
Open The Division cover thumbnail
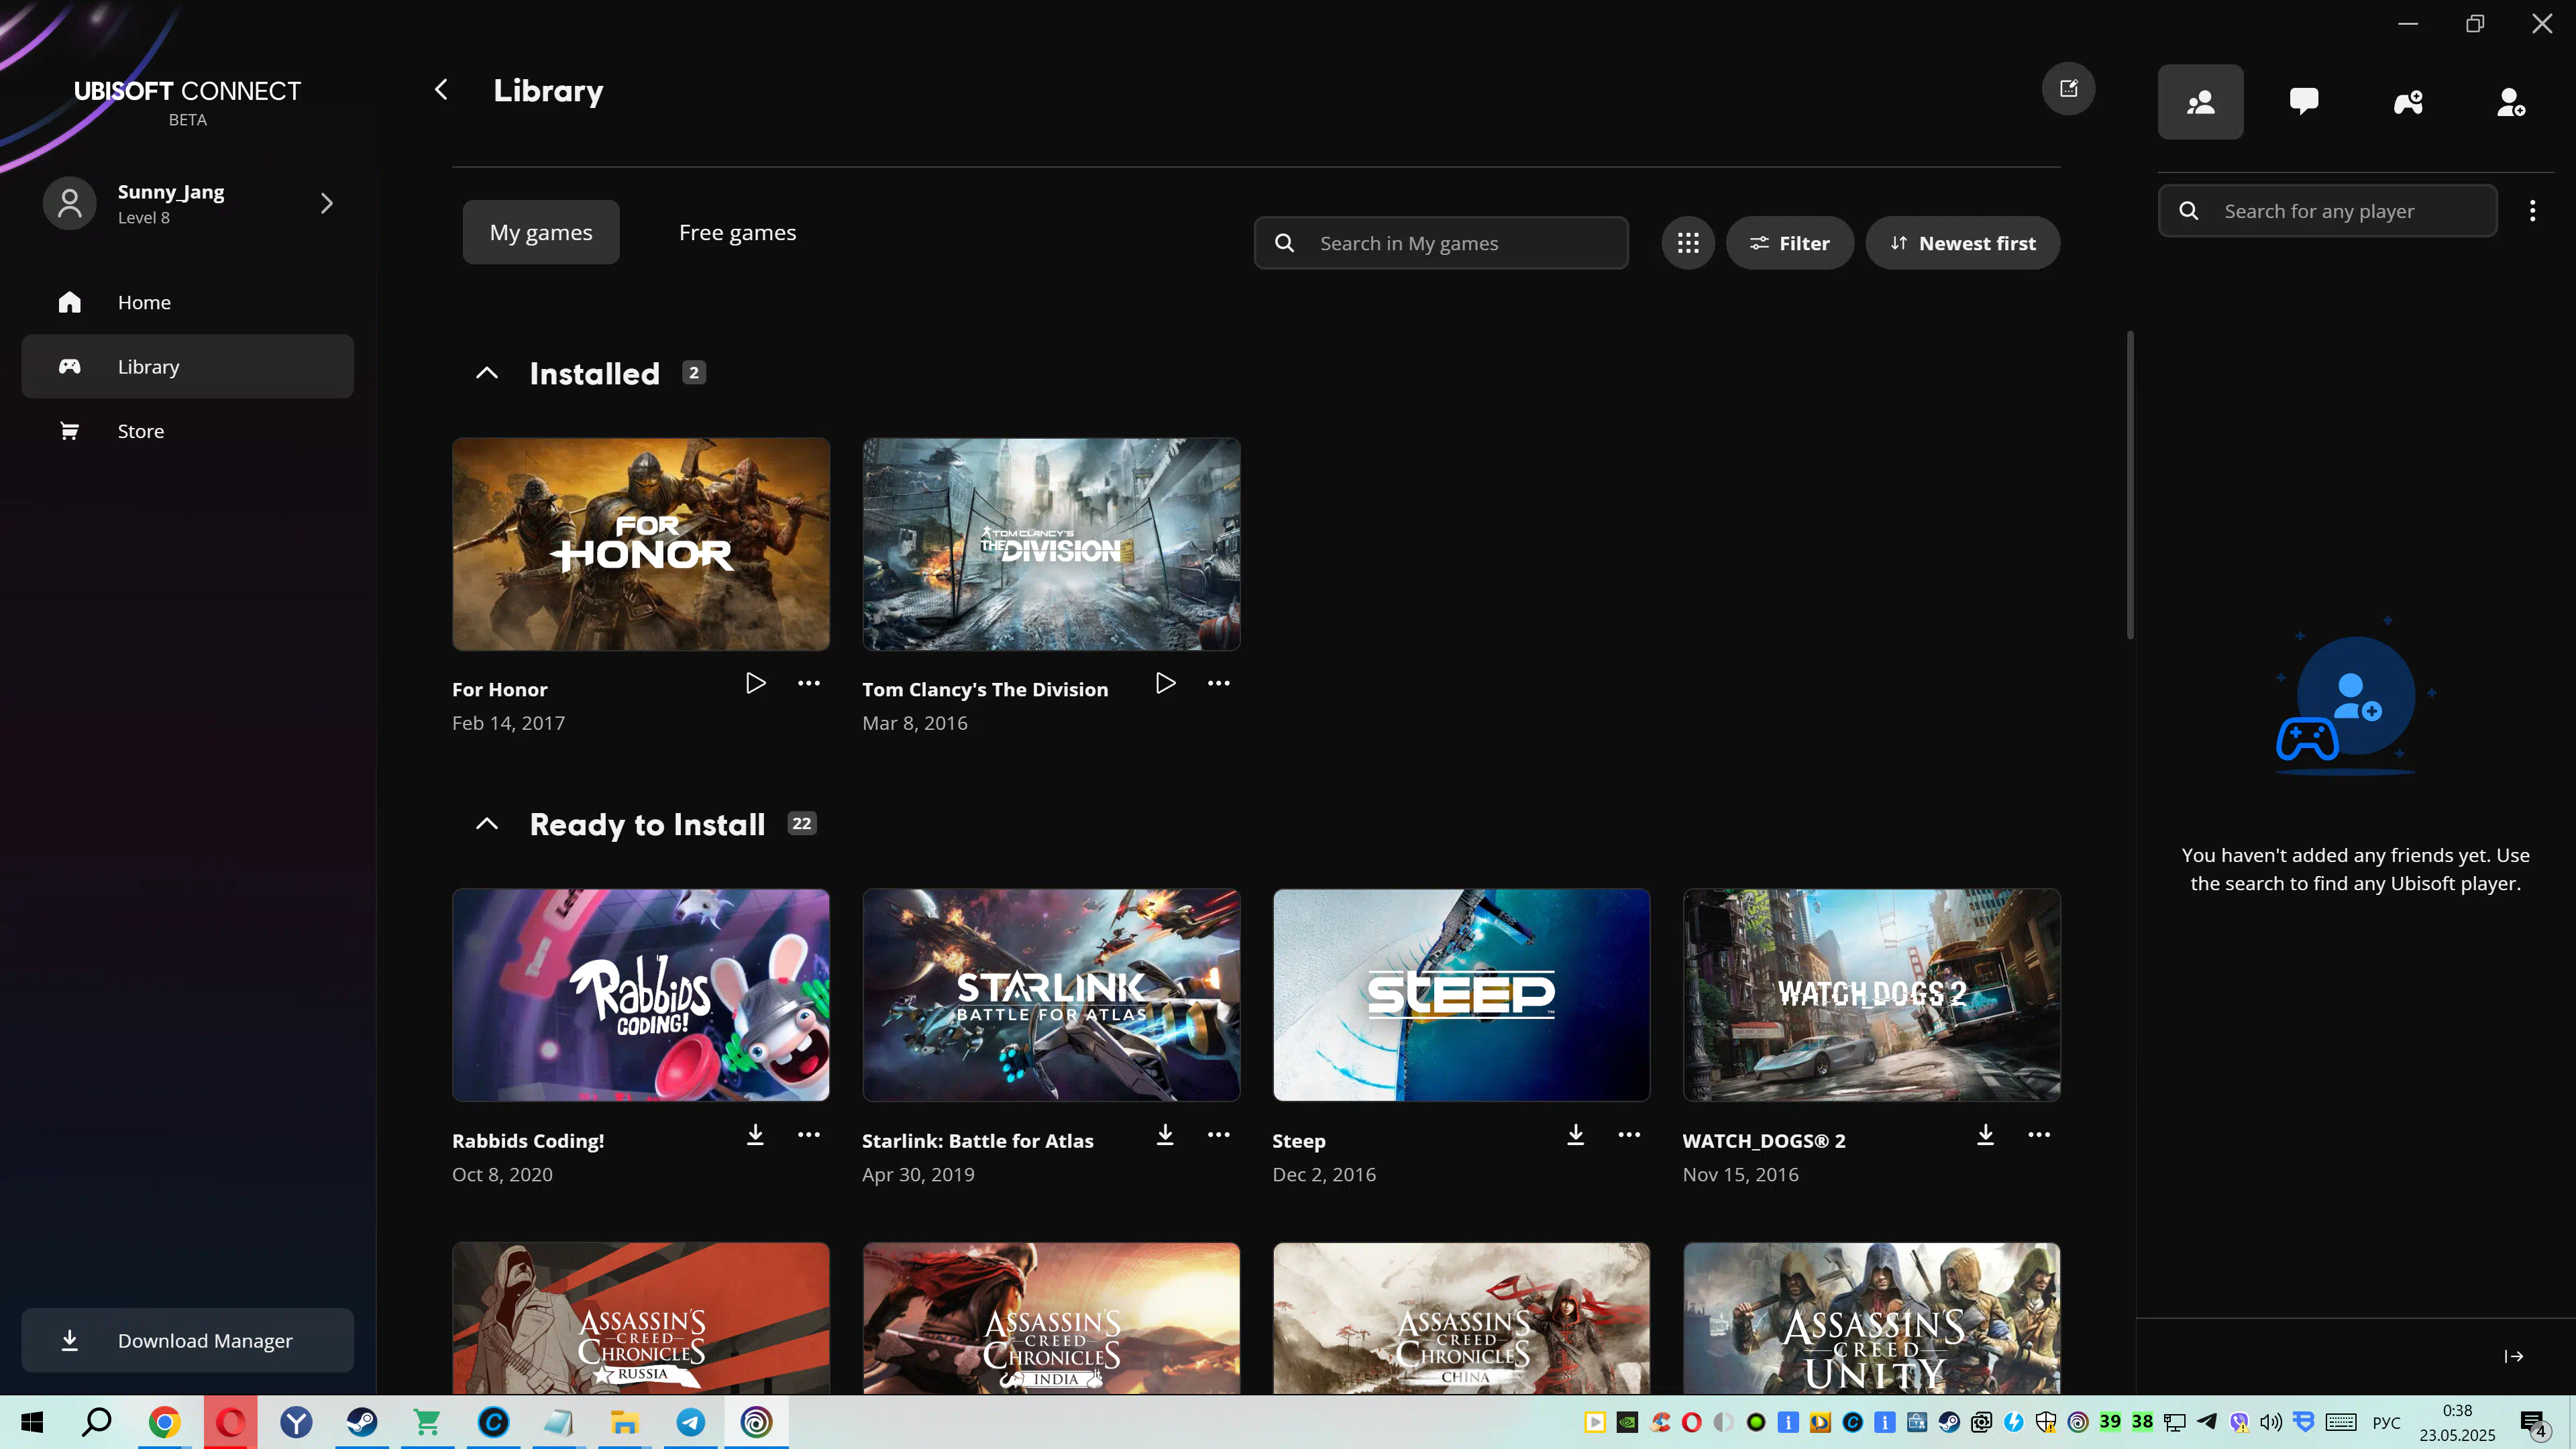[x=1051, y=544]
